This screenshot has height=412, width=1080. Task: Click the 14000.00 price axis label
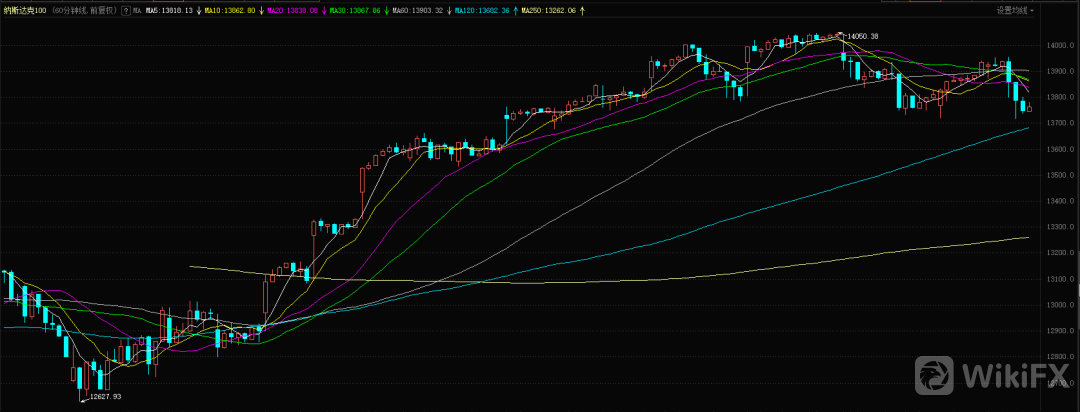[x=1058, y=46]
